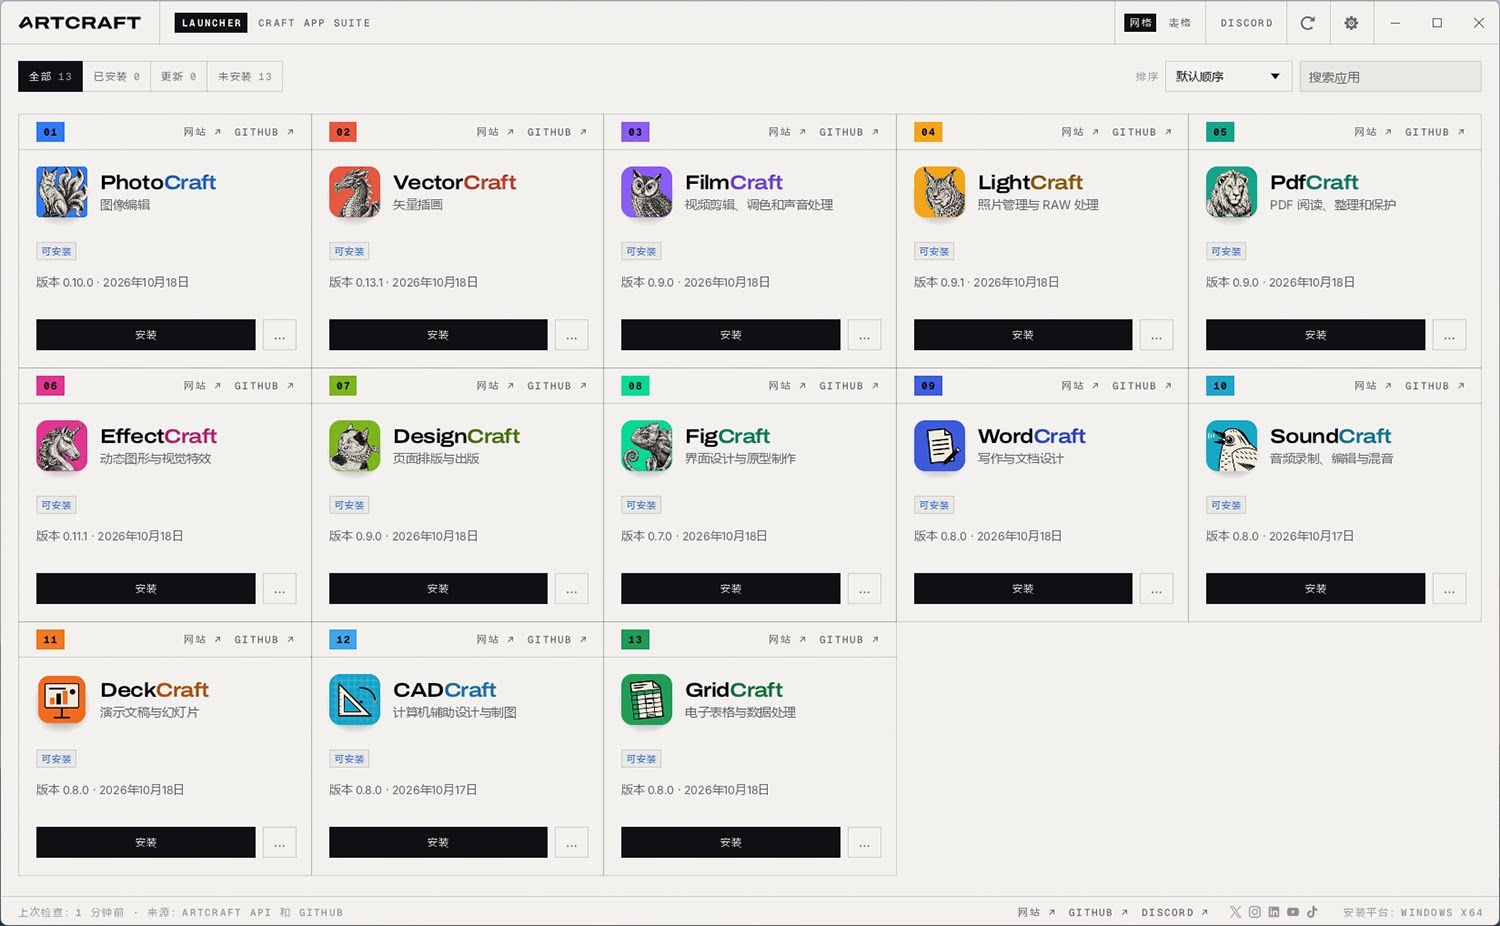1500x926 pixels.
Task: Click the PhotoCraft nine-tailed fox app icon
Action: pyautogui.click(x=62, y=192)
